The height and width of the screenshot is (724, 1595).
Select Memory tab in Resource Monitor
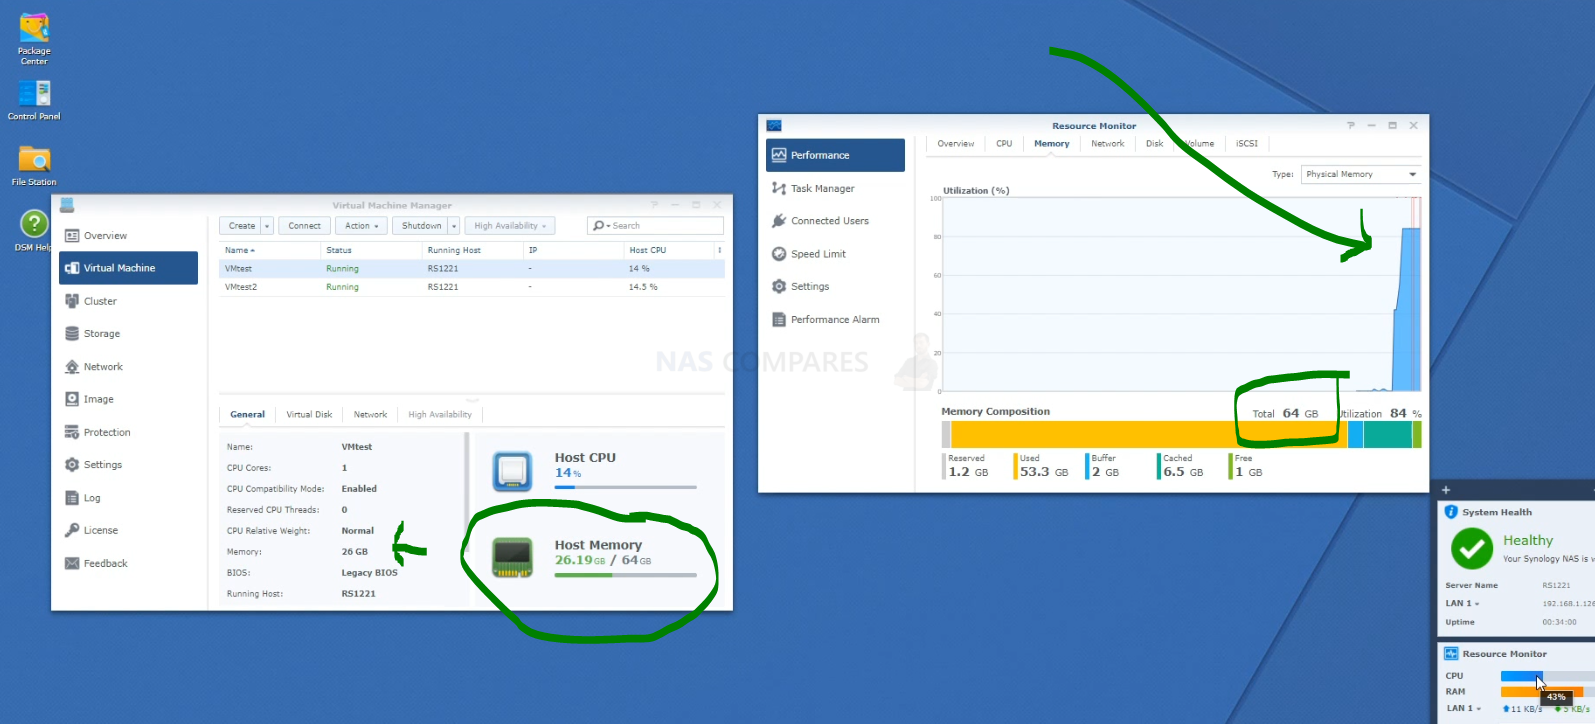(x=1052, y=144)
